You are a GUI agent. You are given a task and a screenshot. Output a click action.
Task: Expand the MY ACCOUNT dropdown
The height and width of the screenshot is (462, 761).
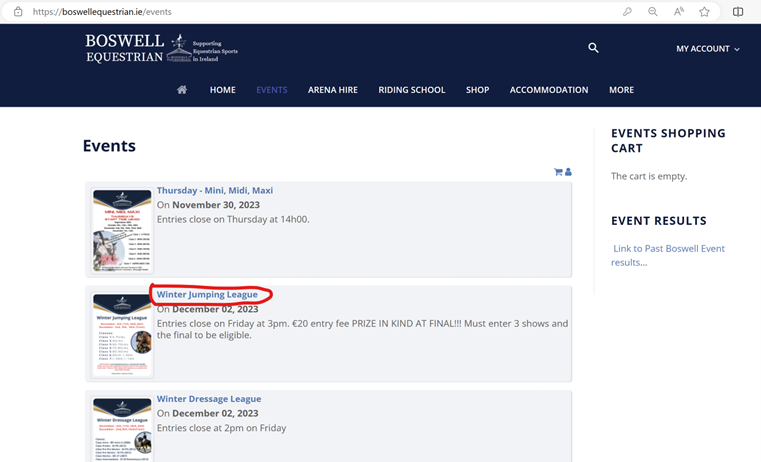(708, 49)
